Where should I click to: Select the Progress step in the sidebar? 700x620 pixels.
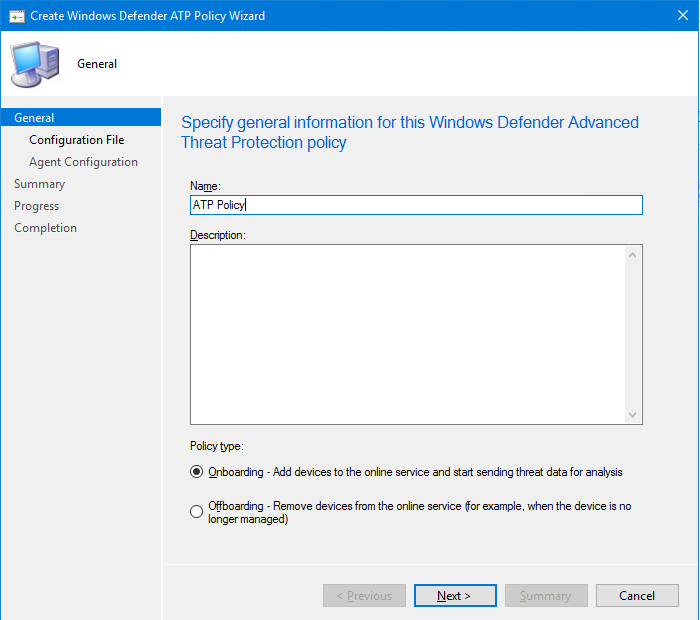pos(37,206)
